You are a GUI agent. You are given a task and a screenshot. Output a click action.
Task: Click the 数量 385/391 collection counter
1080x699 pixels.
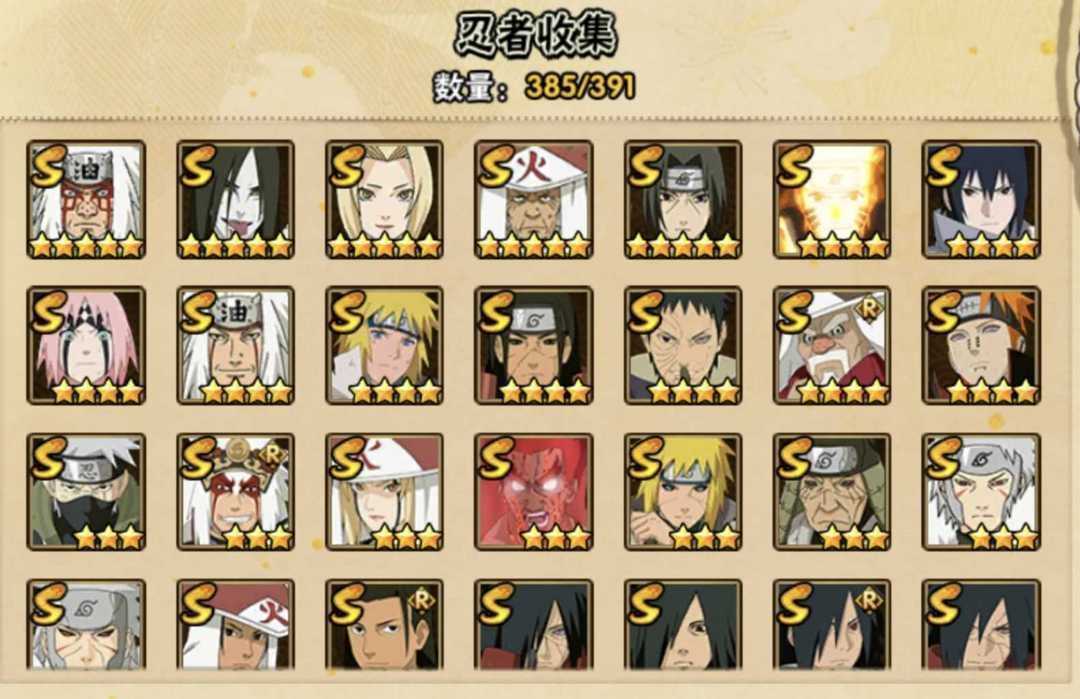click(x=534, y=87)
